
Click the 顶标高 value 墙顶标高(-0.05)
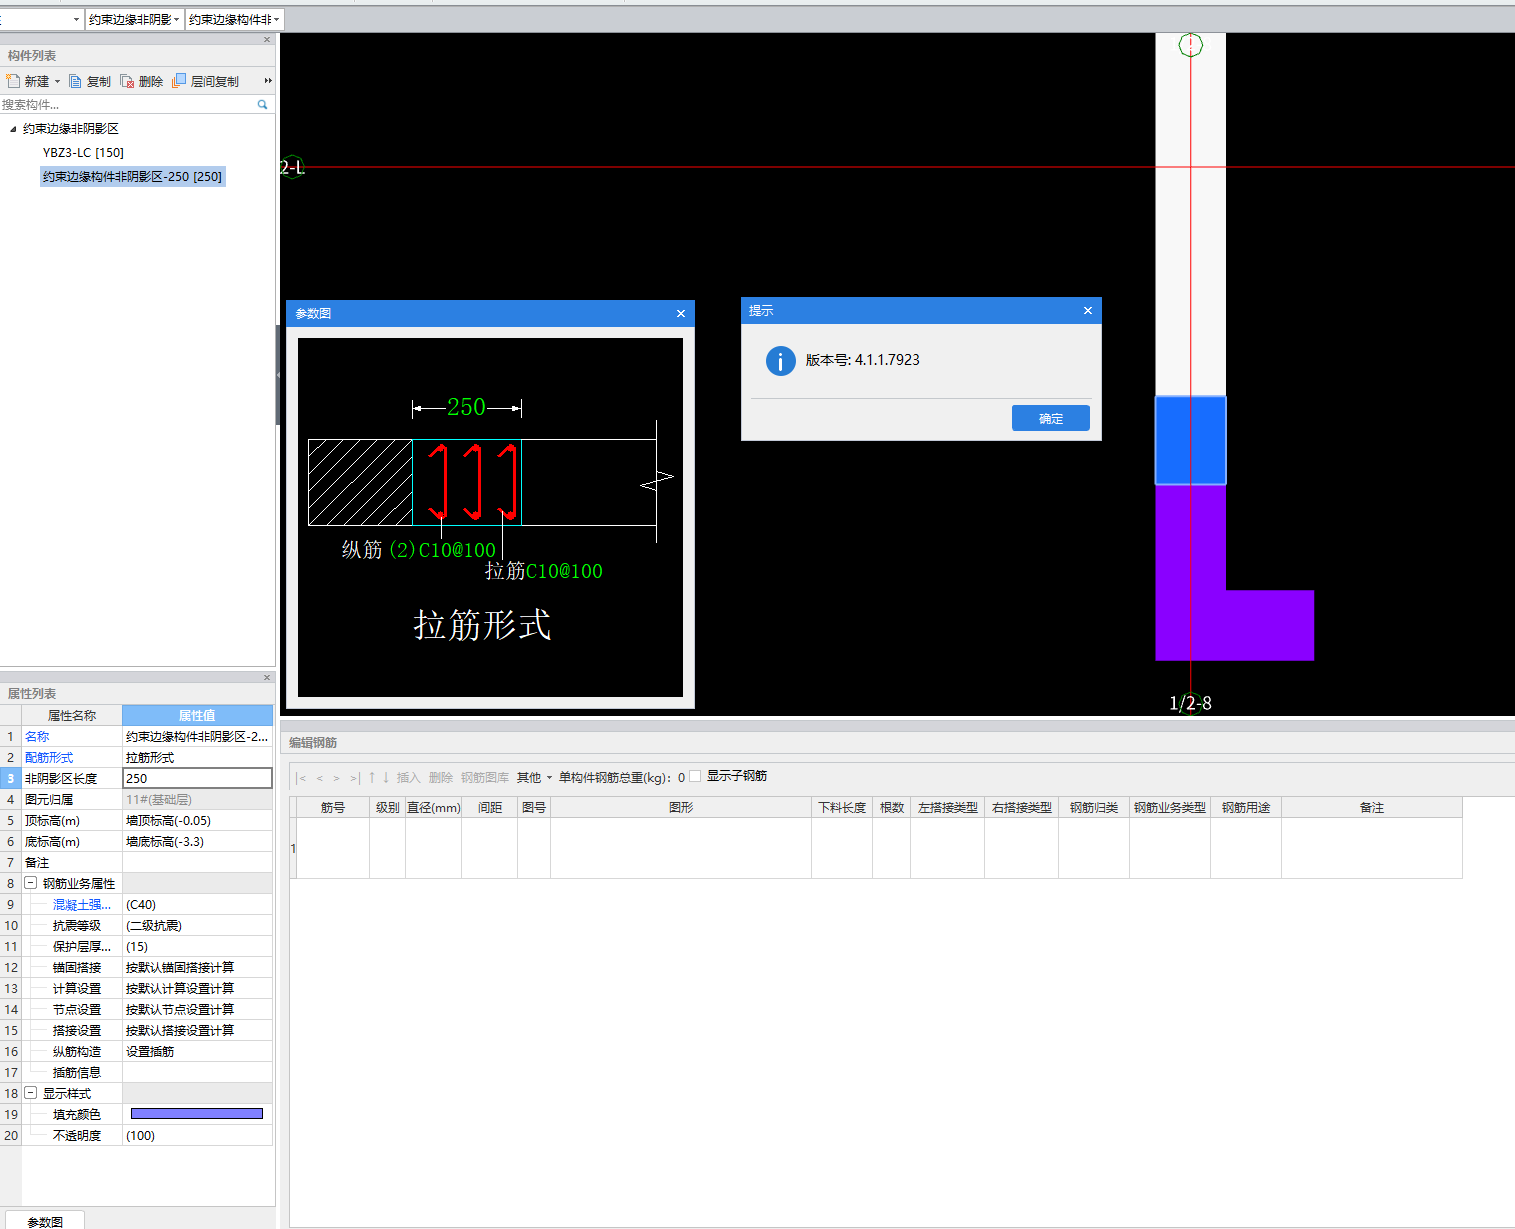(197, 820)
